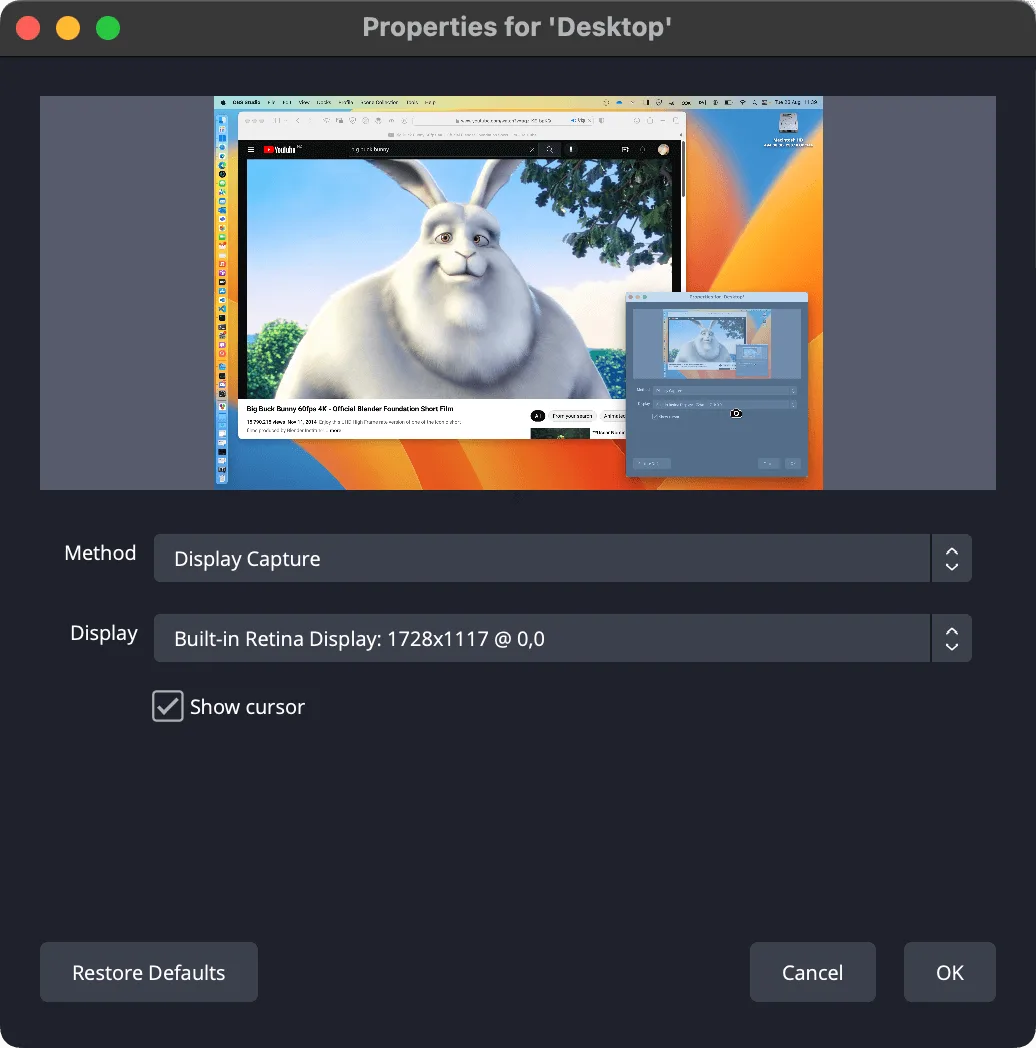Maximize the dialog with the green button

click(x=108, y=28)
